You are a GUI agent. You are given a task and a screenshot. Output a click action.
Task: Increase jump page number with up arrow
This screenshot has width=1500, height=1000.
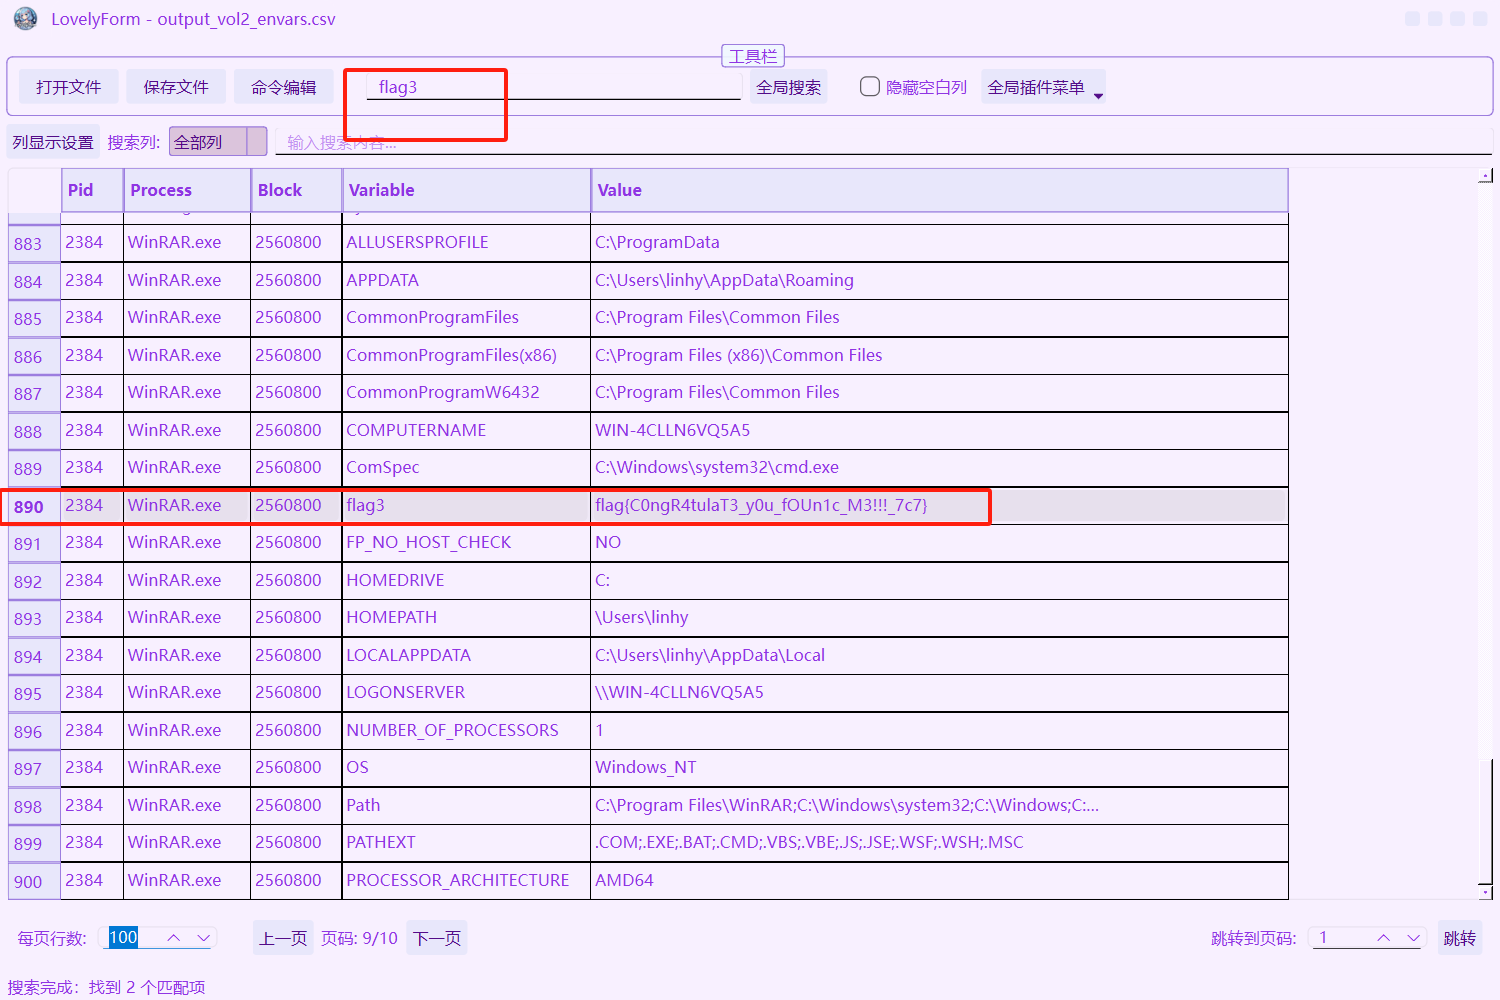point(1384,938)
